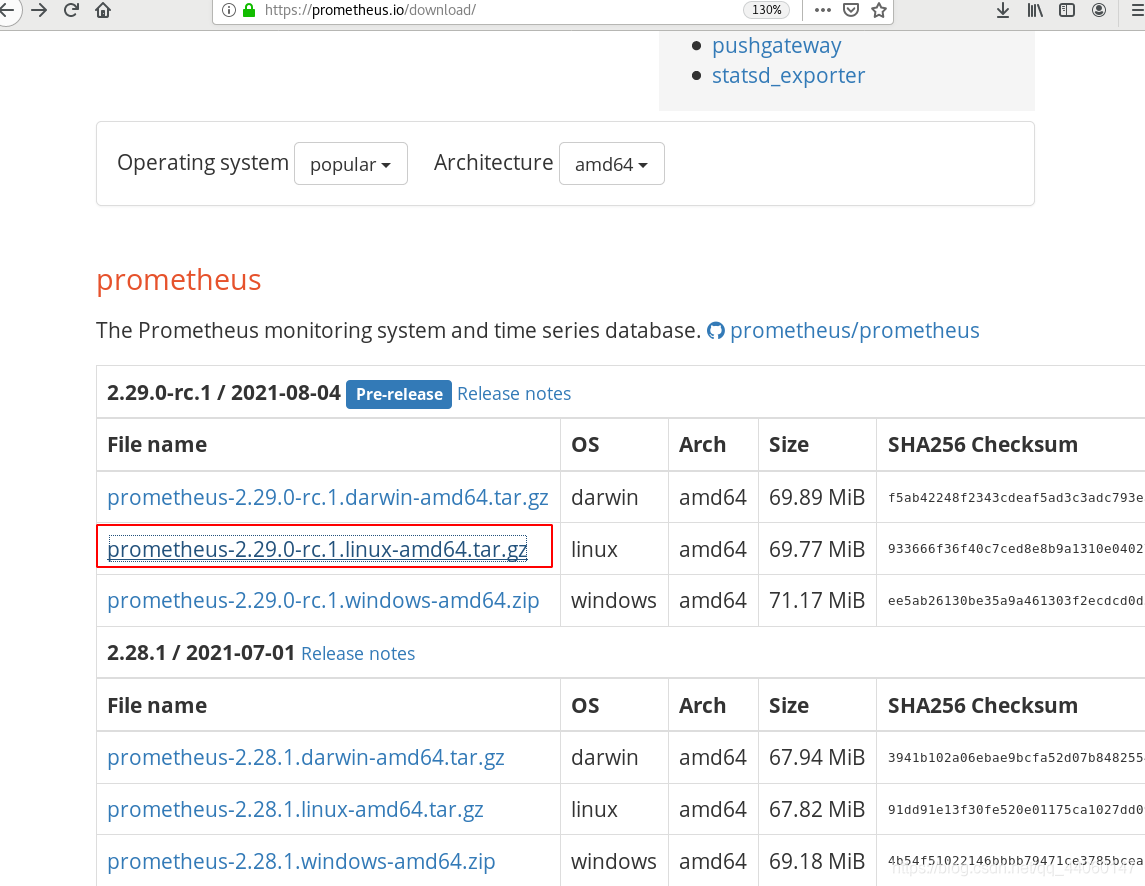
Task: Open the Architecture amd64 dropdown
Action: (612, 164)
